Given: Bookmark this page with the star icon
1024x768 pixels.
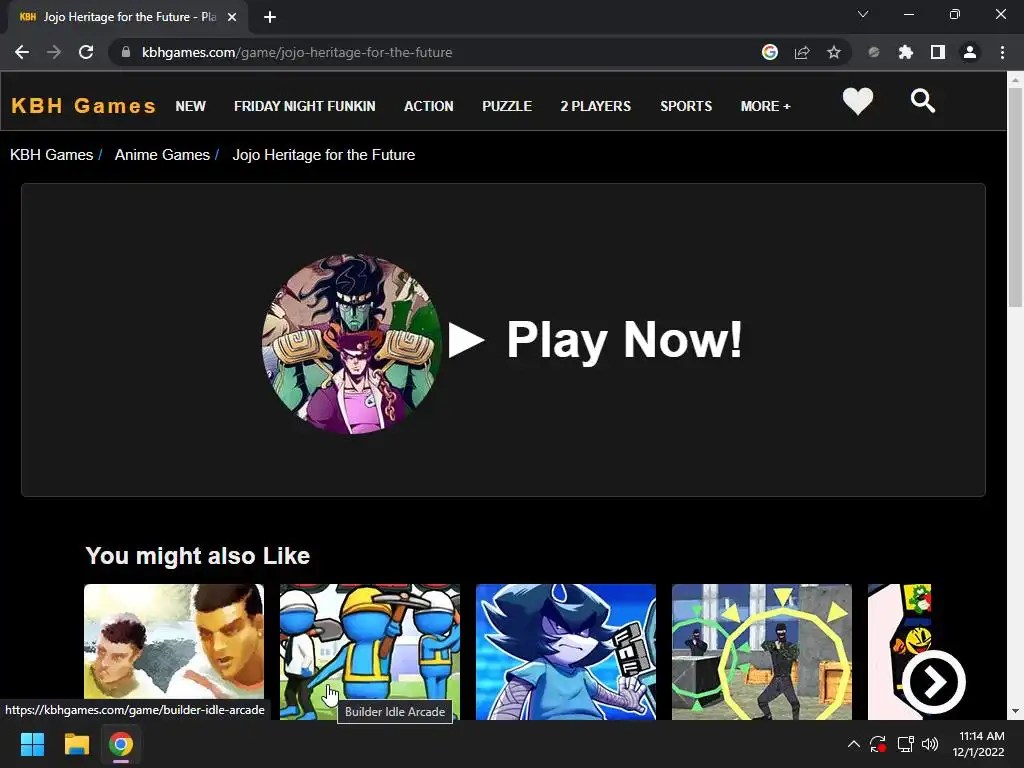Looking at the screenshot, I should 834,52.
